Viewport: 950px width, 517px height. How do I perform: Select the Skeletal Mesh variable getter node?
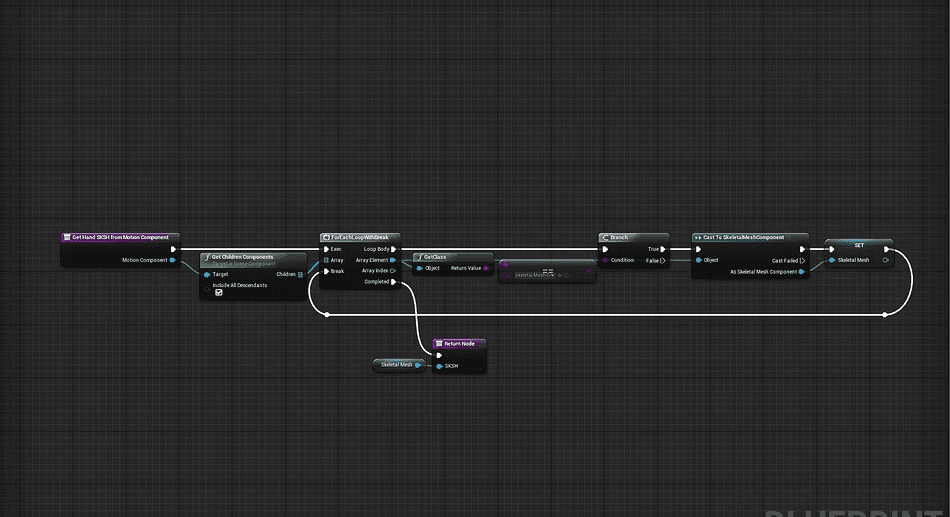coord(398,365)
